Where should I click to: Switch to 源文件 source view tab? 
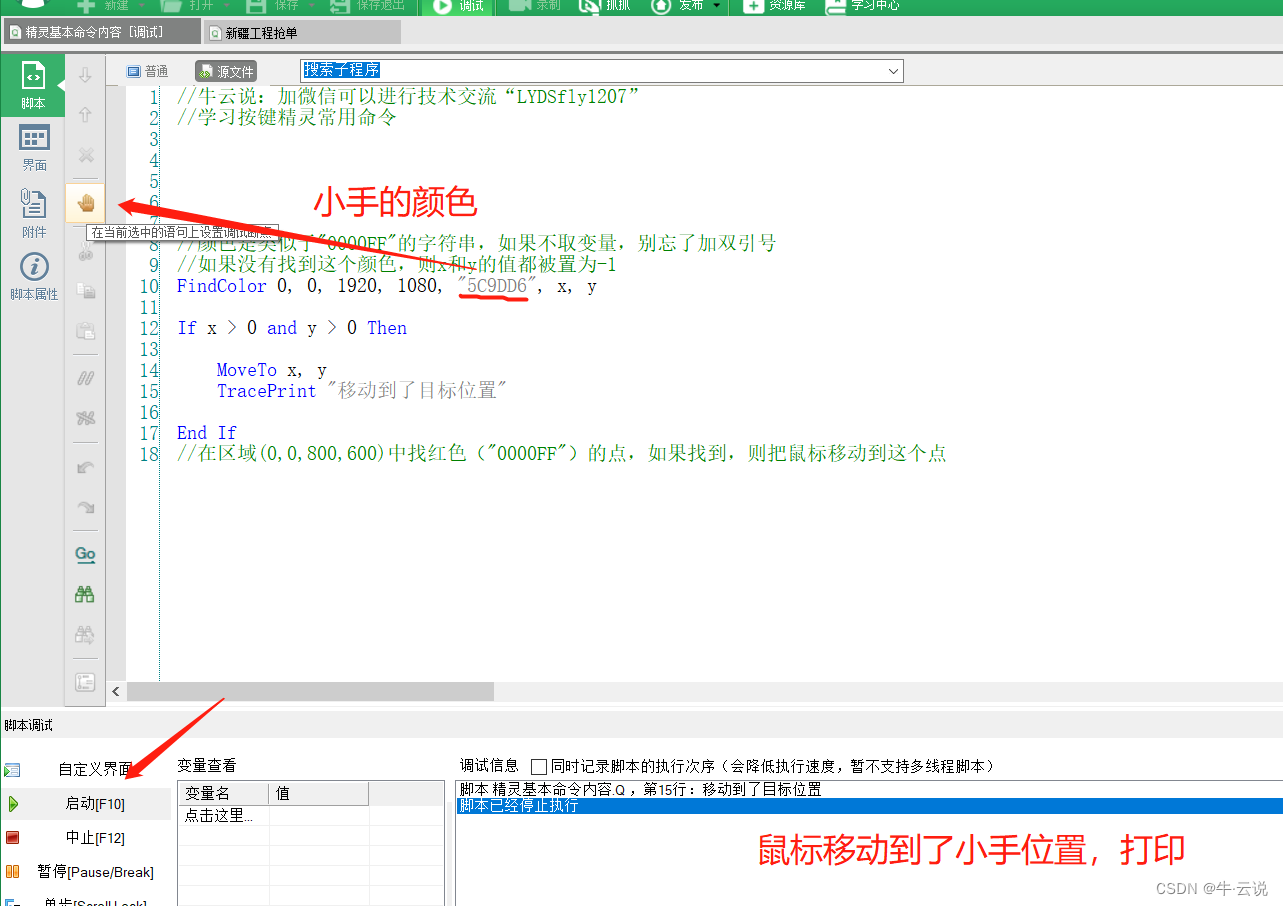[226, 71]
